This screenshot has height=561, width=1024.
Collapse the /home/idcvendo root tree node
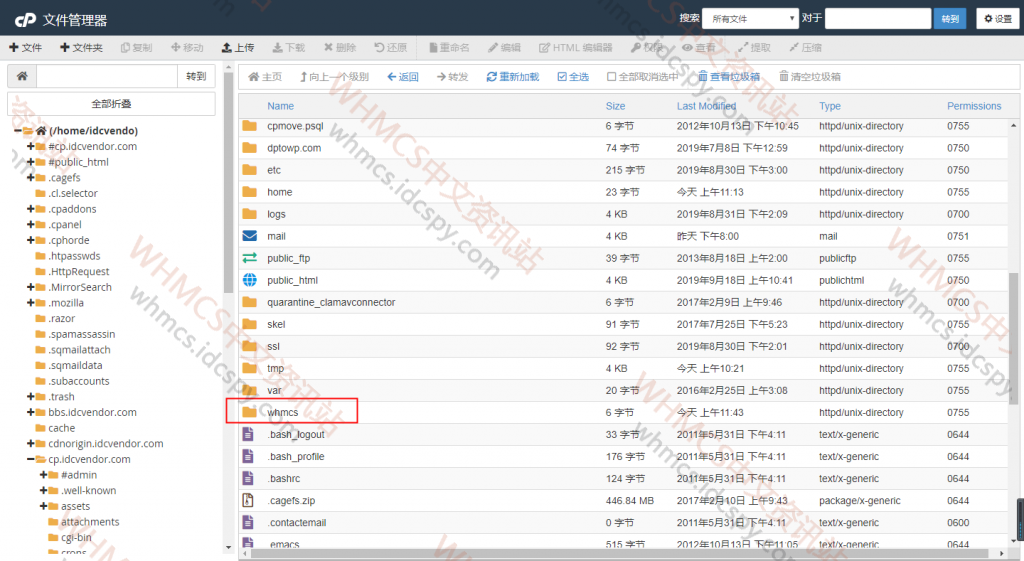tap(18, 131)
